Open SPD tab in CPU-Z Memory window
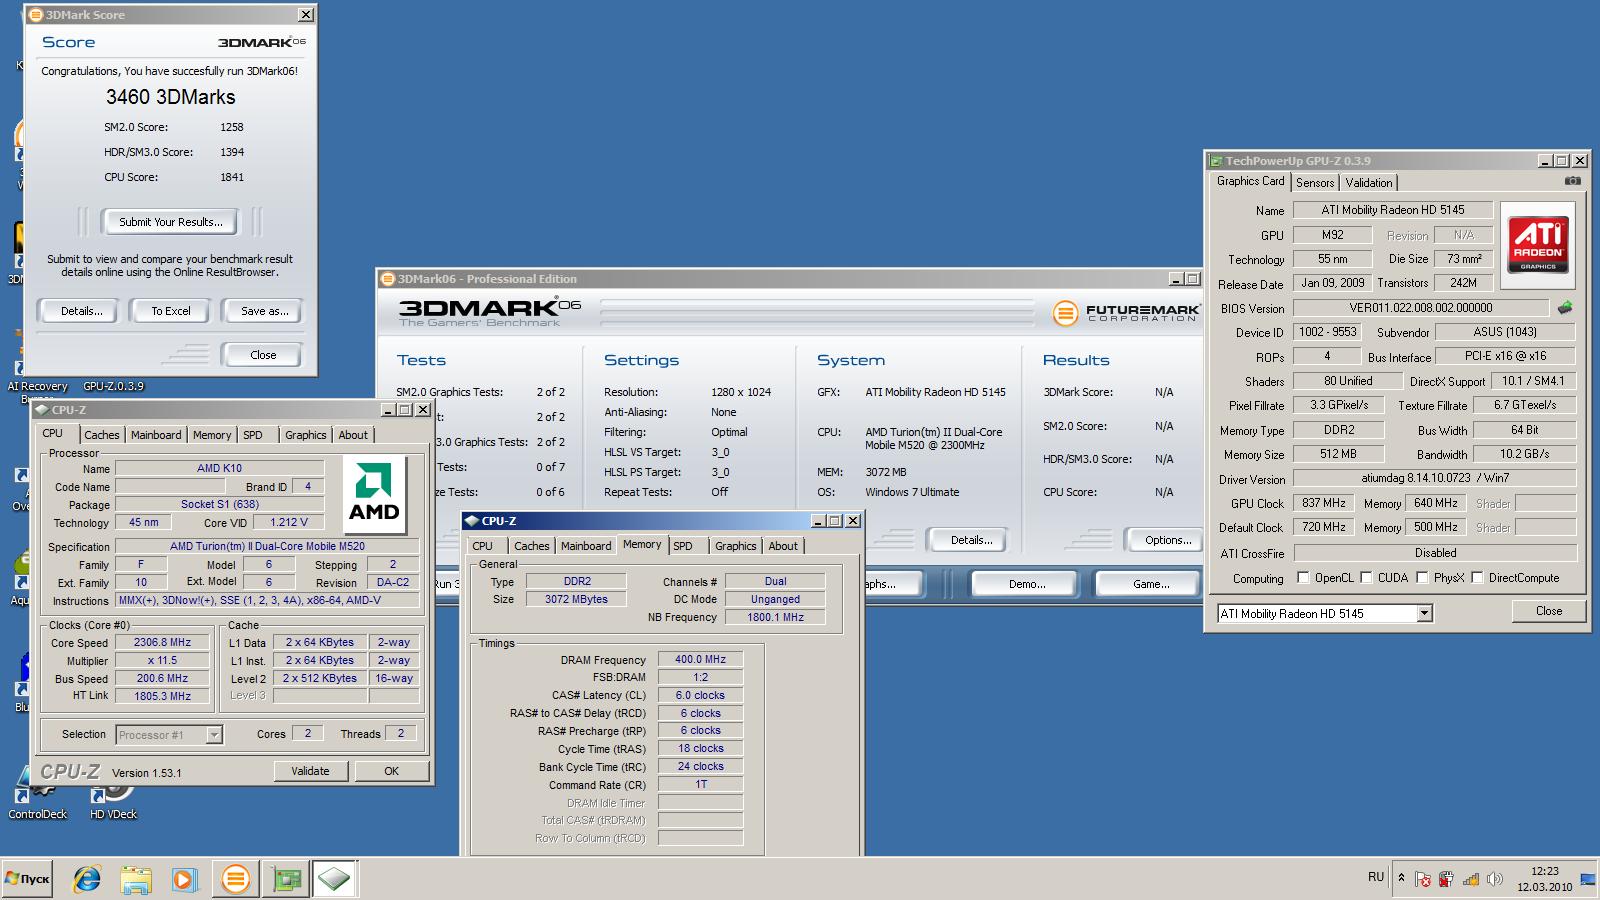 pyautogui.click(x=683, y=546)
